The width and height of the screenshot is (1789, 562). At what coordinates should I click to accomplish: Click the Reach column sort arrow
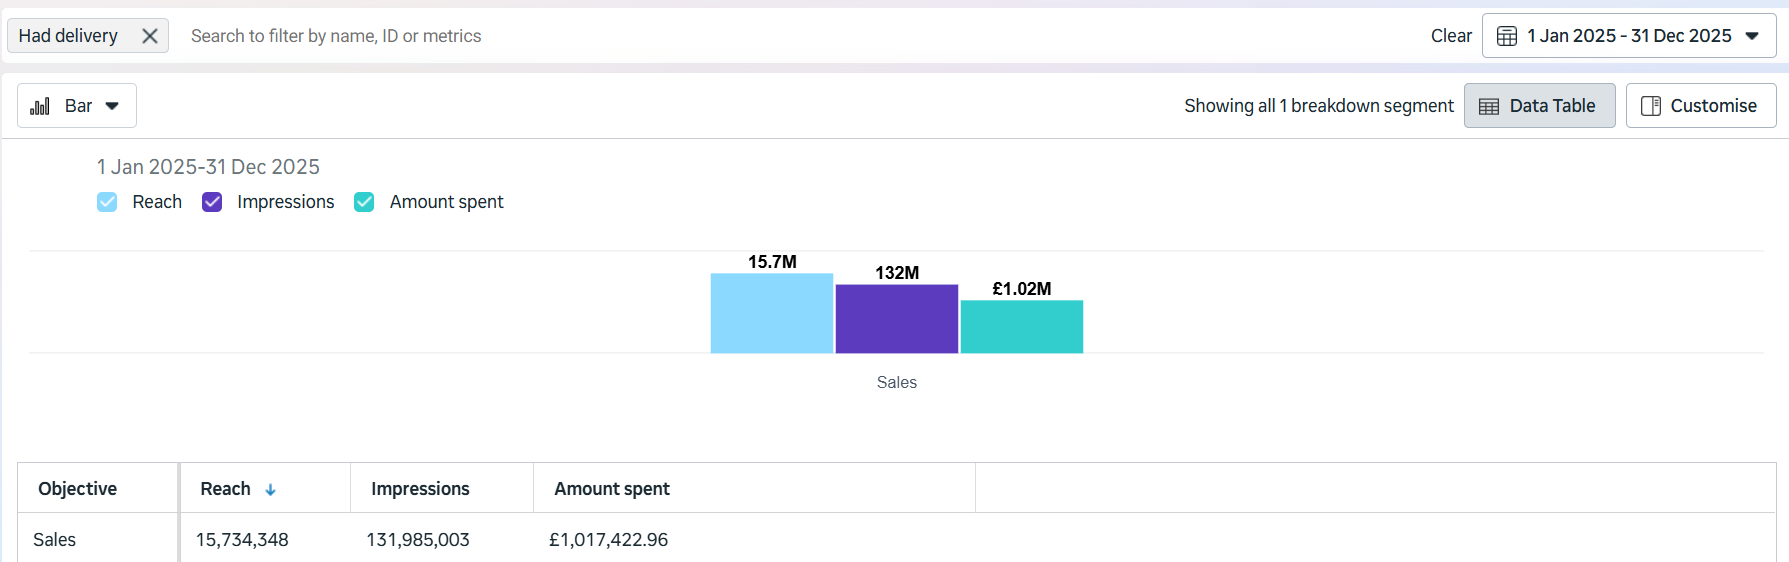coord(270,490)
